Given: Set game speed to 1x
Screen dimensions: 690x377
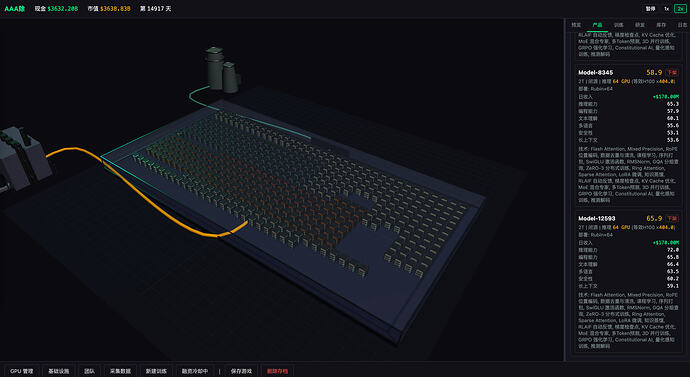Looking at the screenshot, I should [x=666, y=9].
